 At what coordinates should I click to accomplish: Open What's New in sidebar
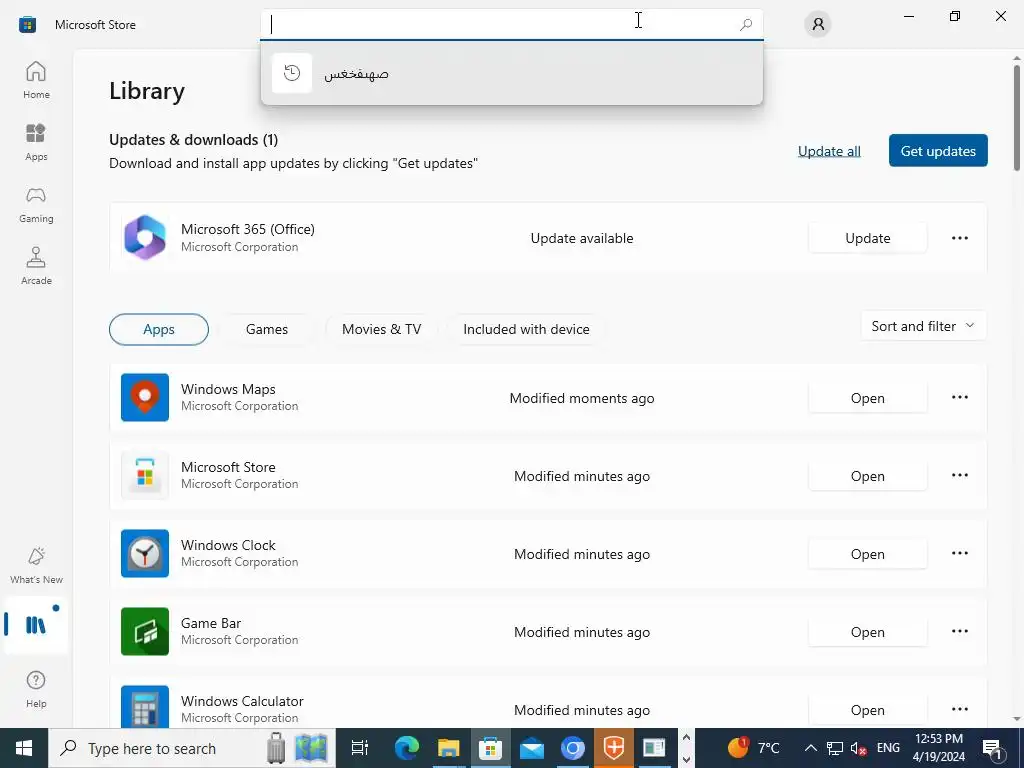tap(36, 566)
